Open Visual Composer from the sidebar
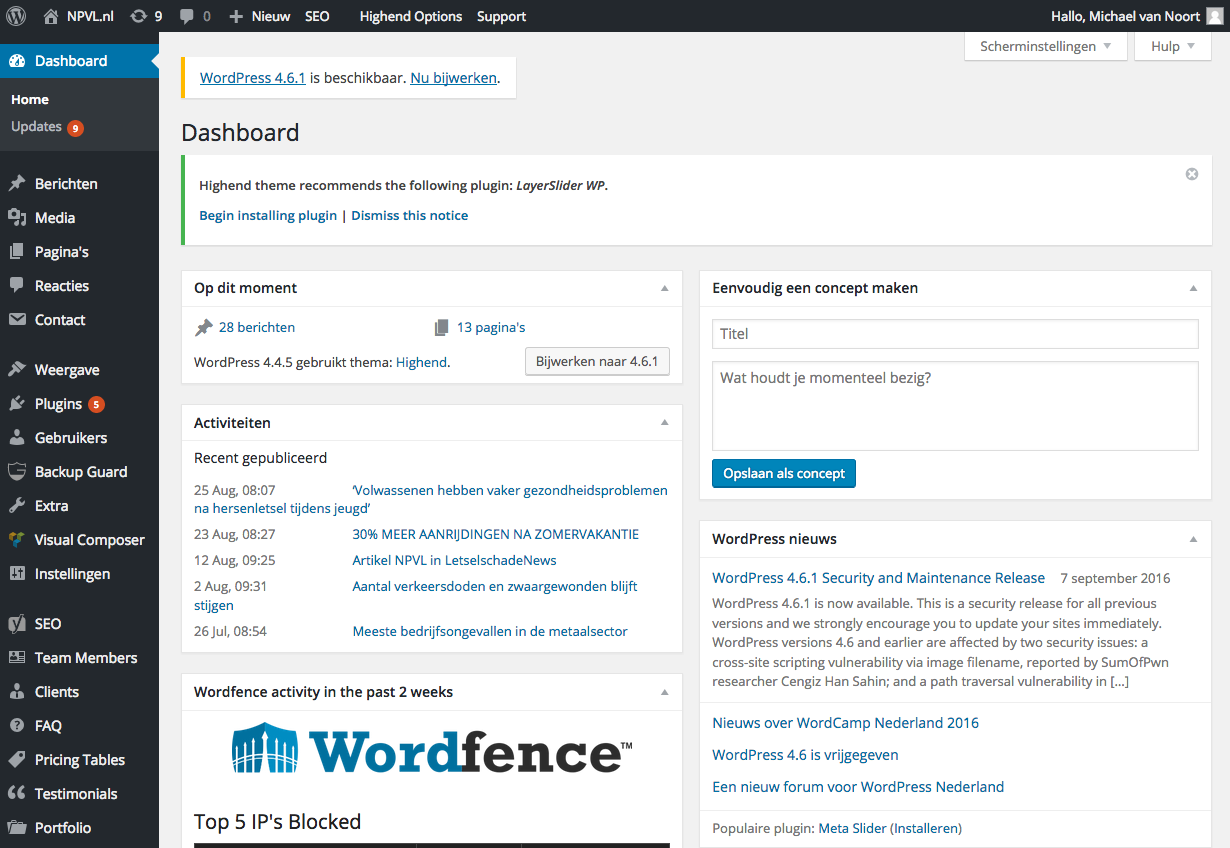Screen dimensions: 1230x848 (x=89, y=540)
